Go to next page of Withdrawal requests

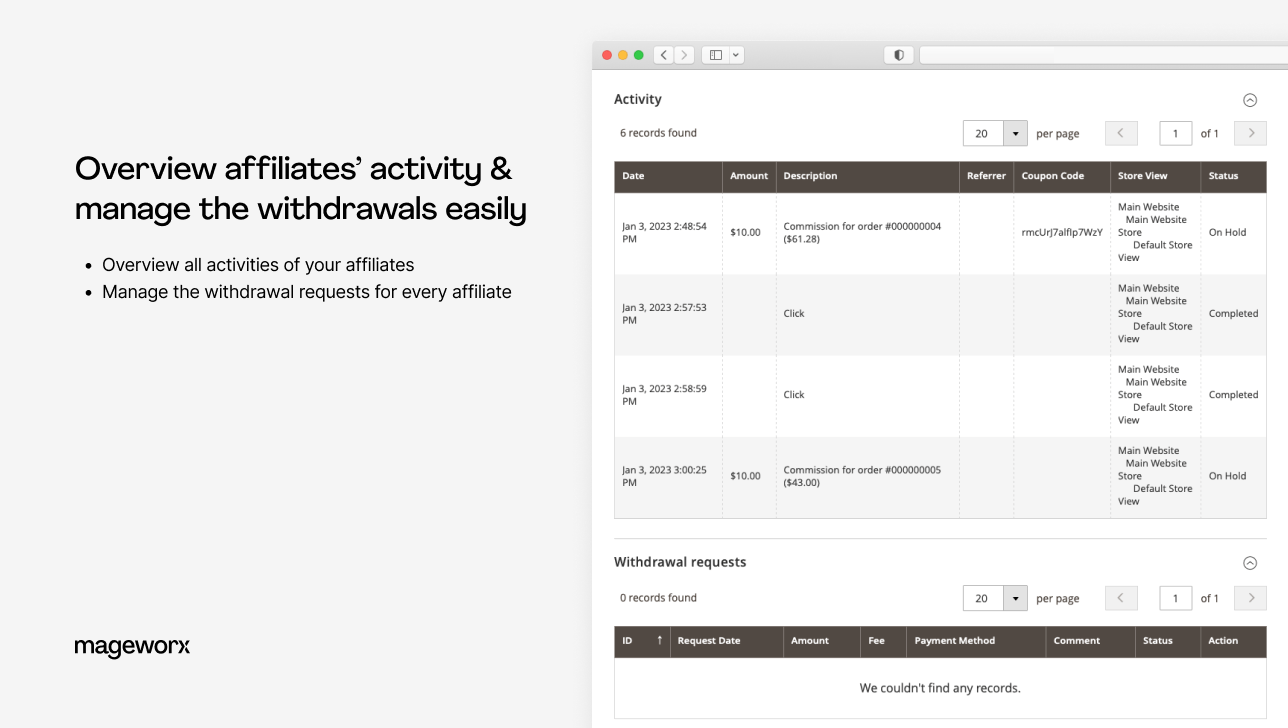click(1251, 598)
